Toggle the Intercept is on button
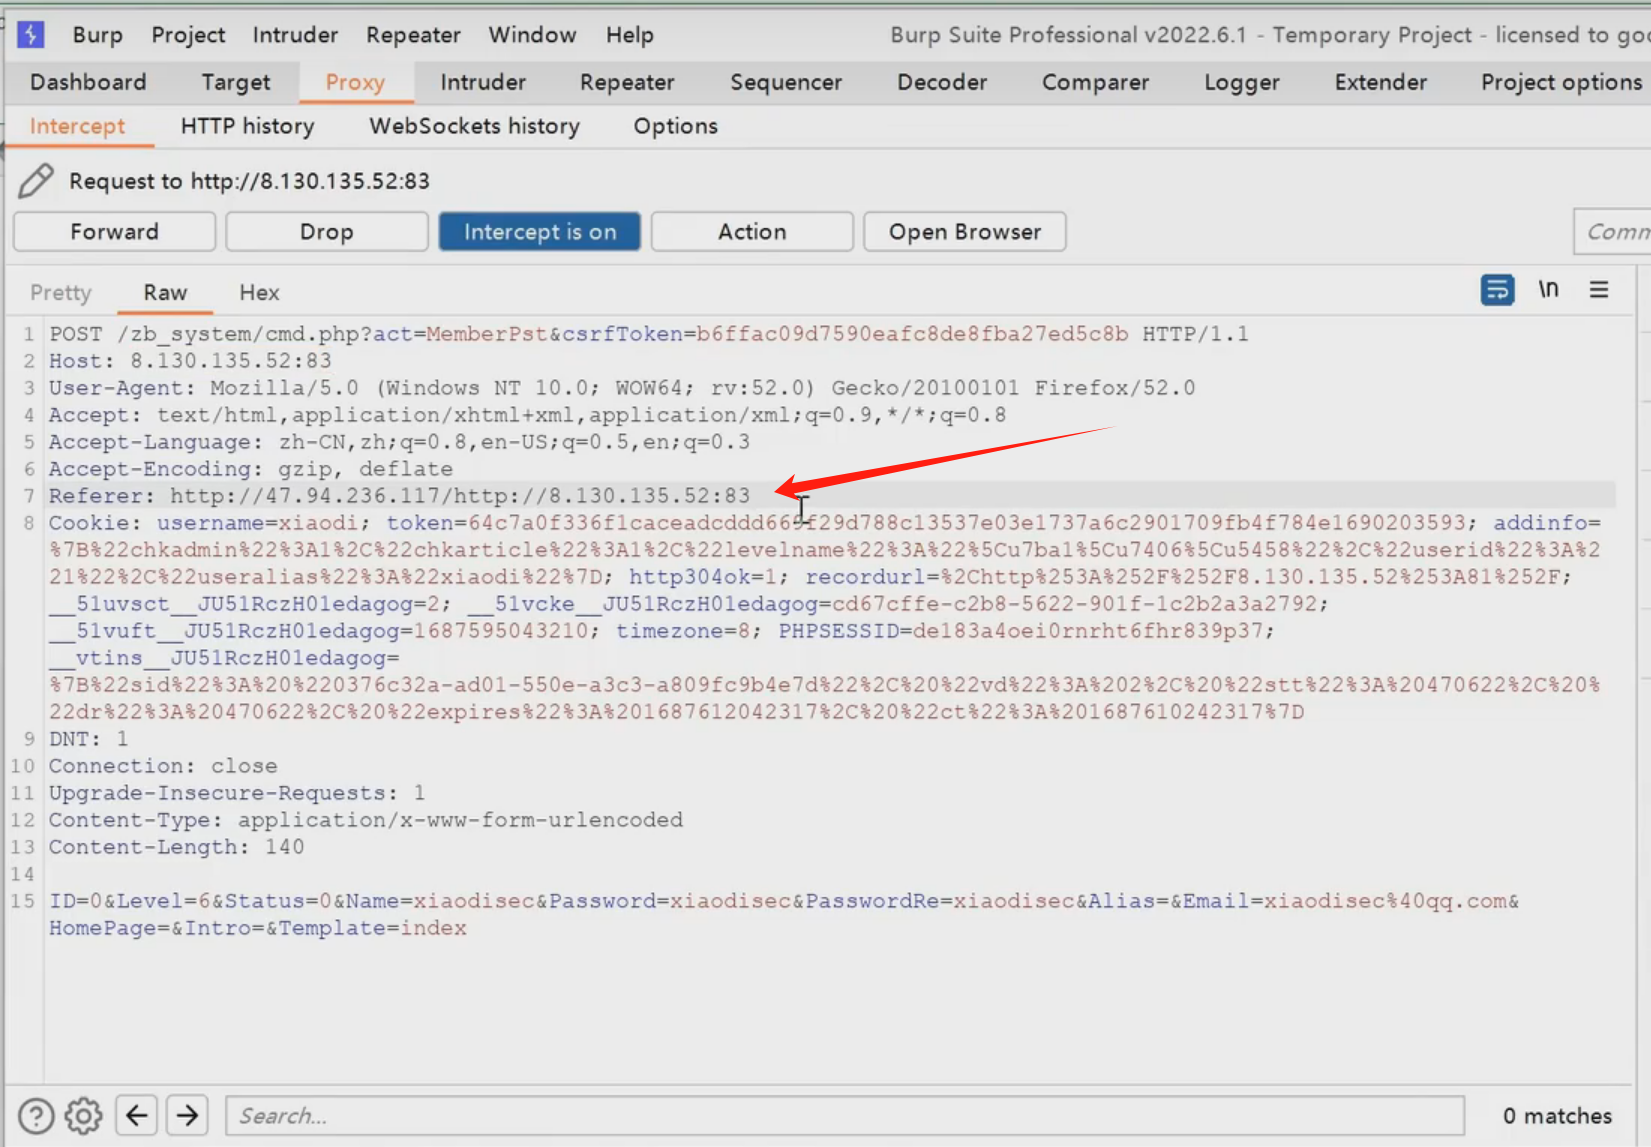 (x=540, y=232)
